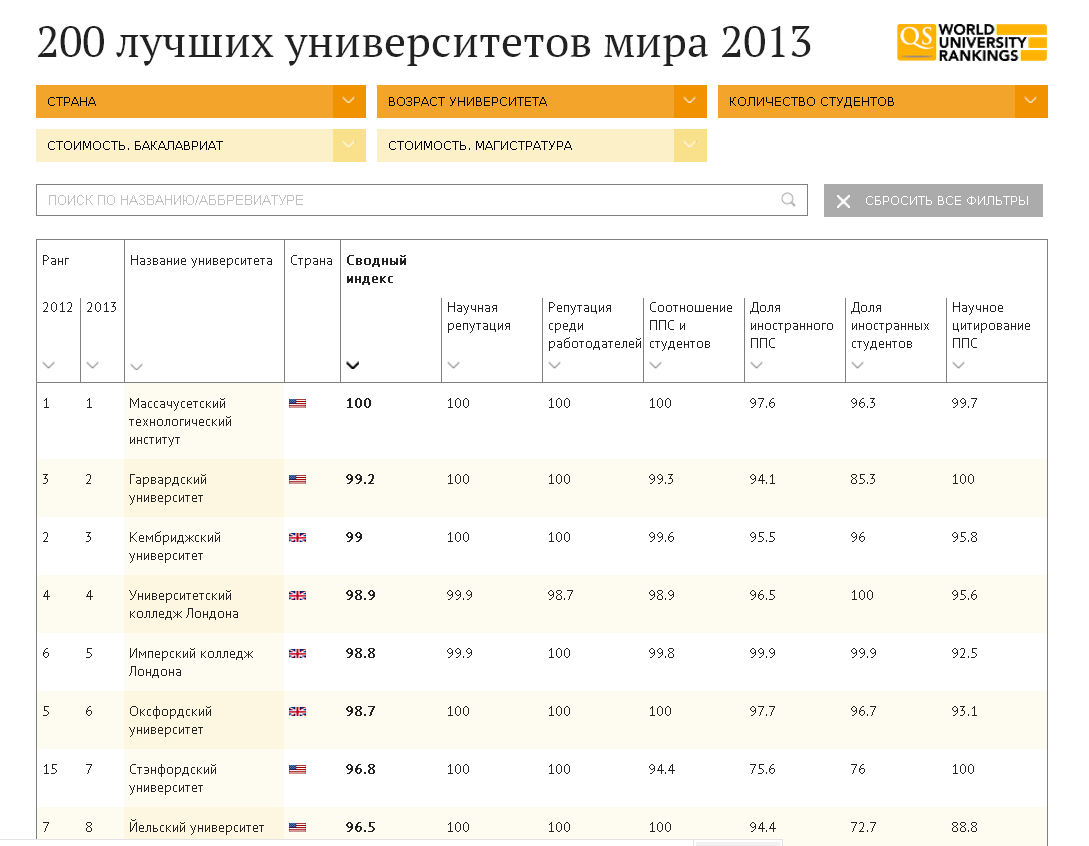The height and width of the screenshot is (846, 1089).
Task: Select Гарвардский университет in the table
Action: [168, 488]
